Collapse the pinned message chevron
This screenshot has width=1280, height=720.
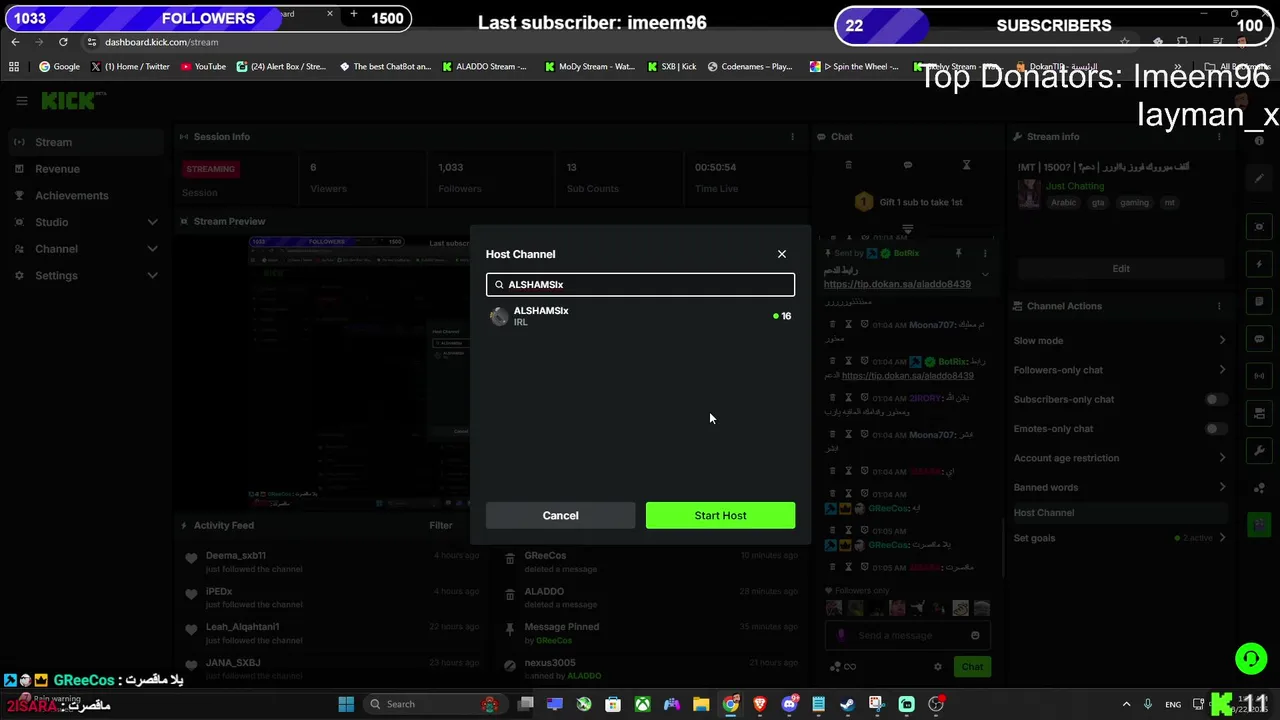(985, 274)
